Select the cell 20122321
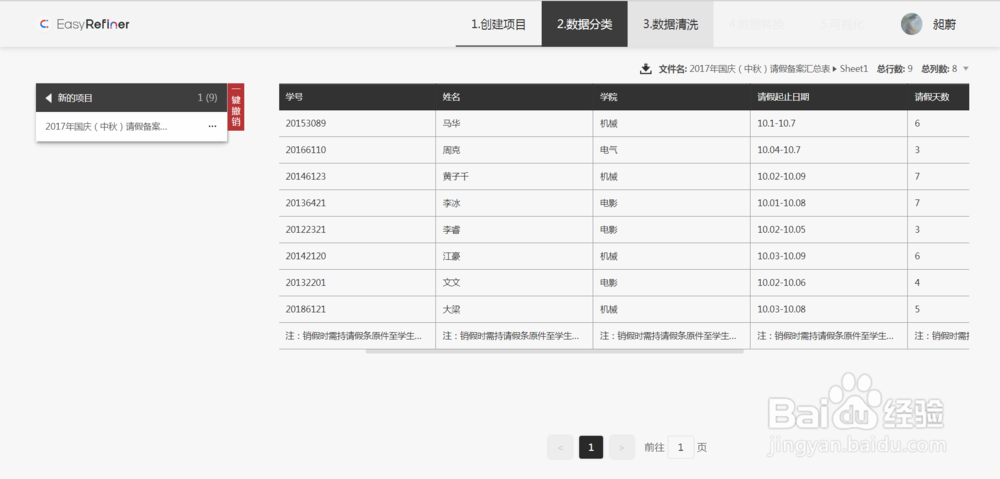The height and width of the screenshot is (479, 1000). pyautogui.click(x=357, y=230)
